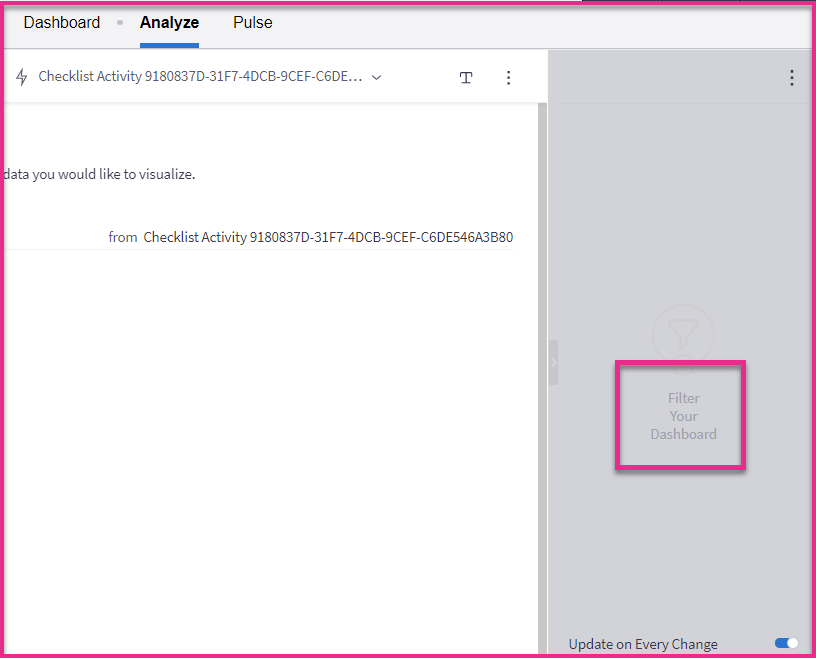816x658 pixels.
Task: Click the word 'from' before the data source
Action: pos(123,237)
